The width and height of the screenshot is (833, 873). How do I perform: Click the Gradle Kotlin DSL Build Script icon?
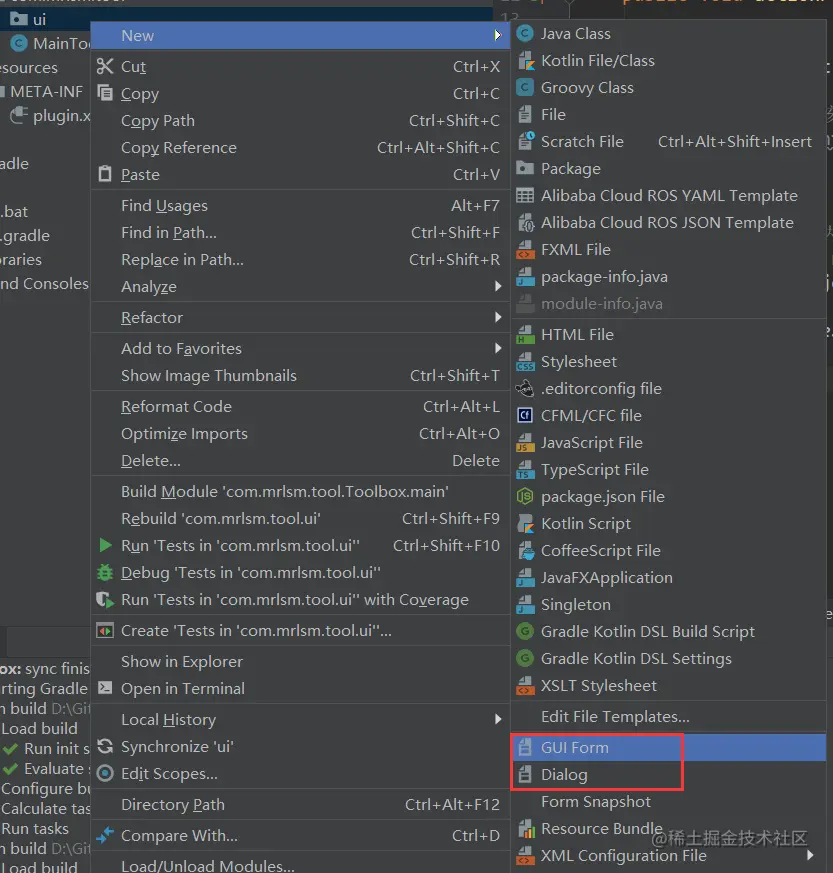525,631
